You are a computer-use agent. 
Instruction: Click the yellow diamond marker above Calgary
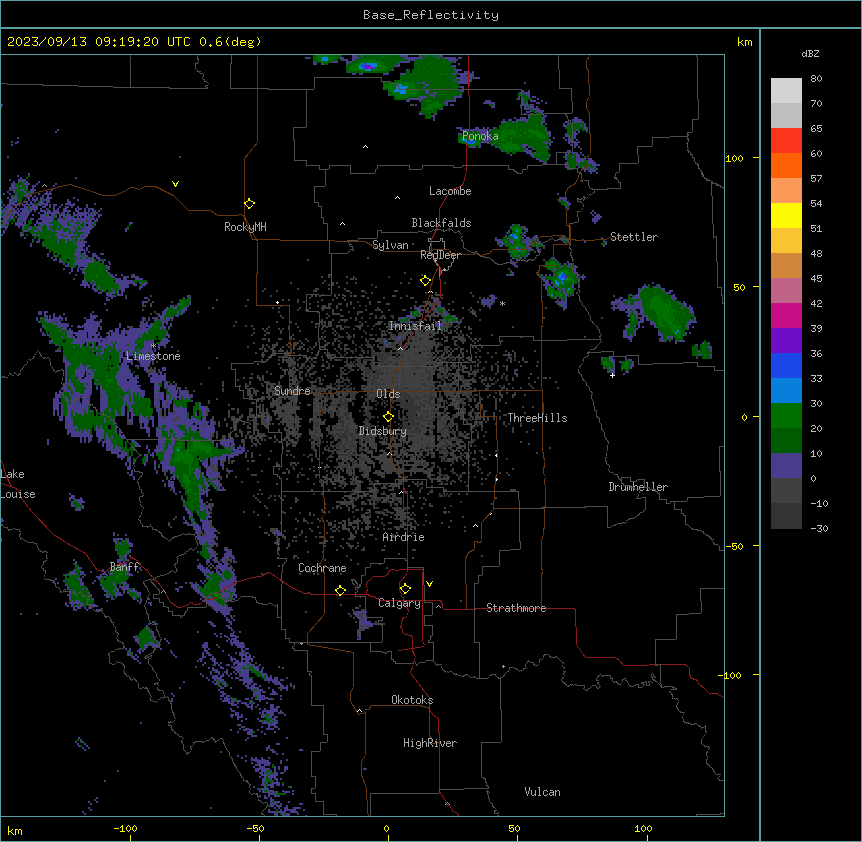click(x=405, y=589)
